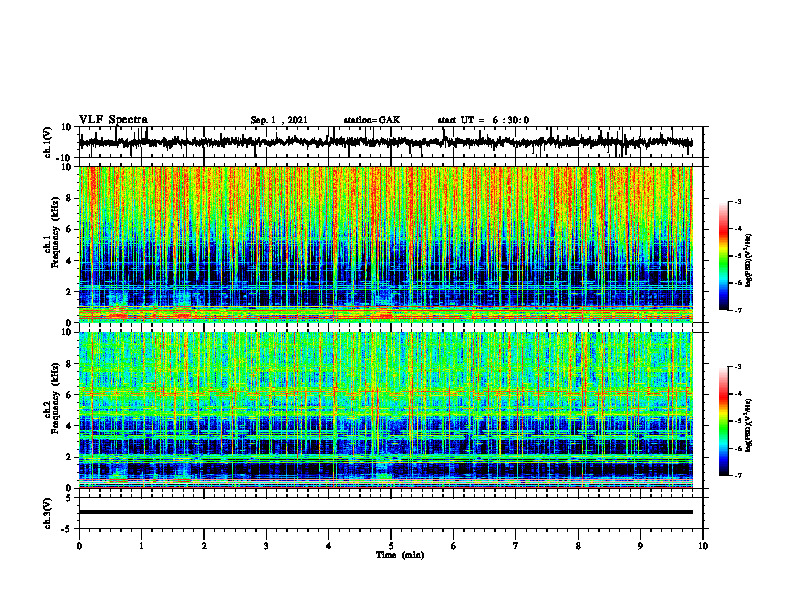
Task: Select the date text "Sep. 1 , 2021"
Action: pyautogui.click(x=279, y=120)
